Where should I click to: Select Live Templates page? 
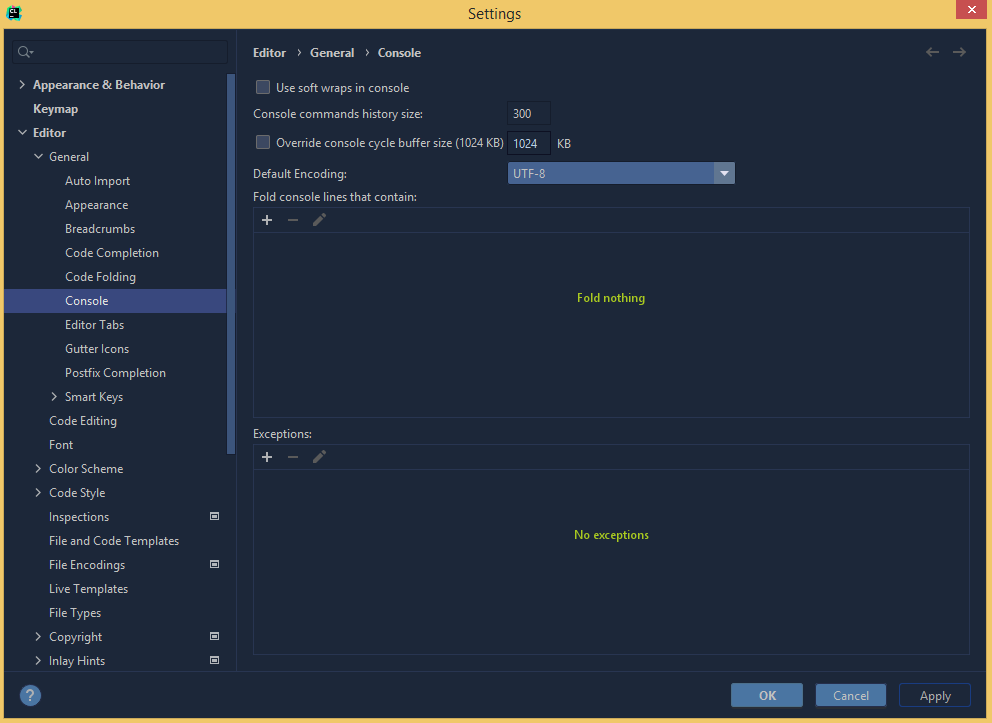(89, 589)
